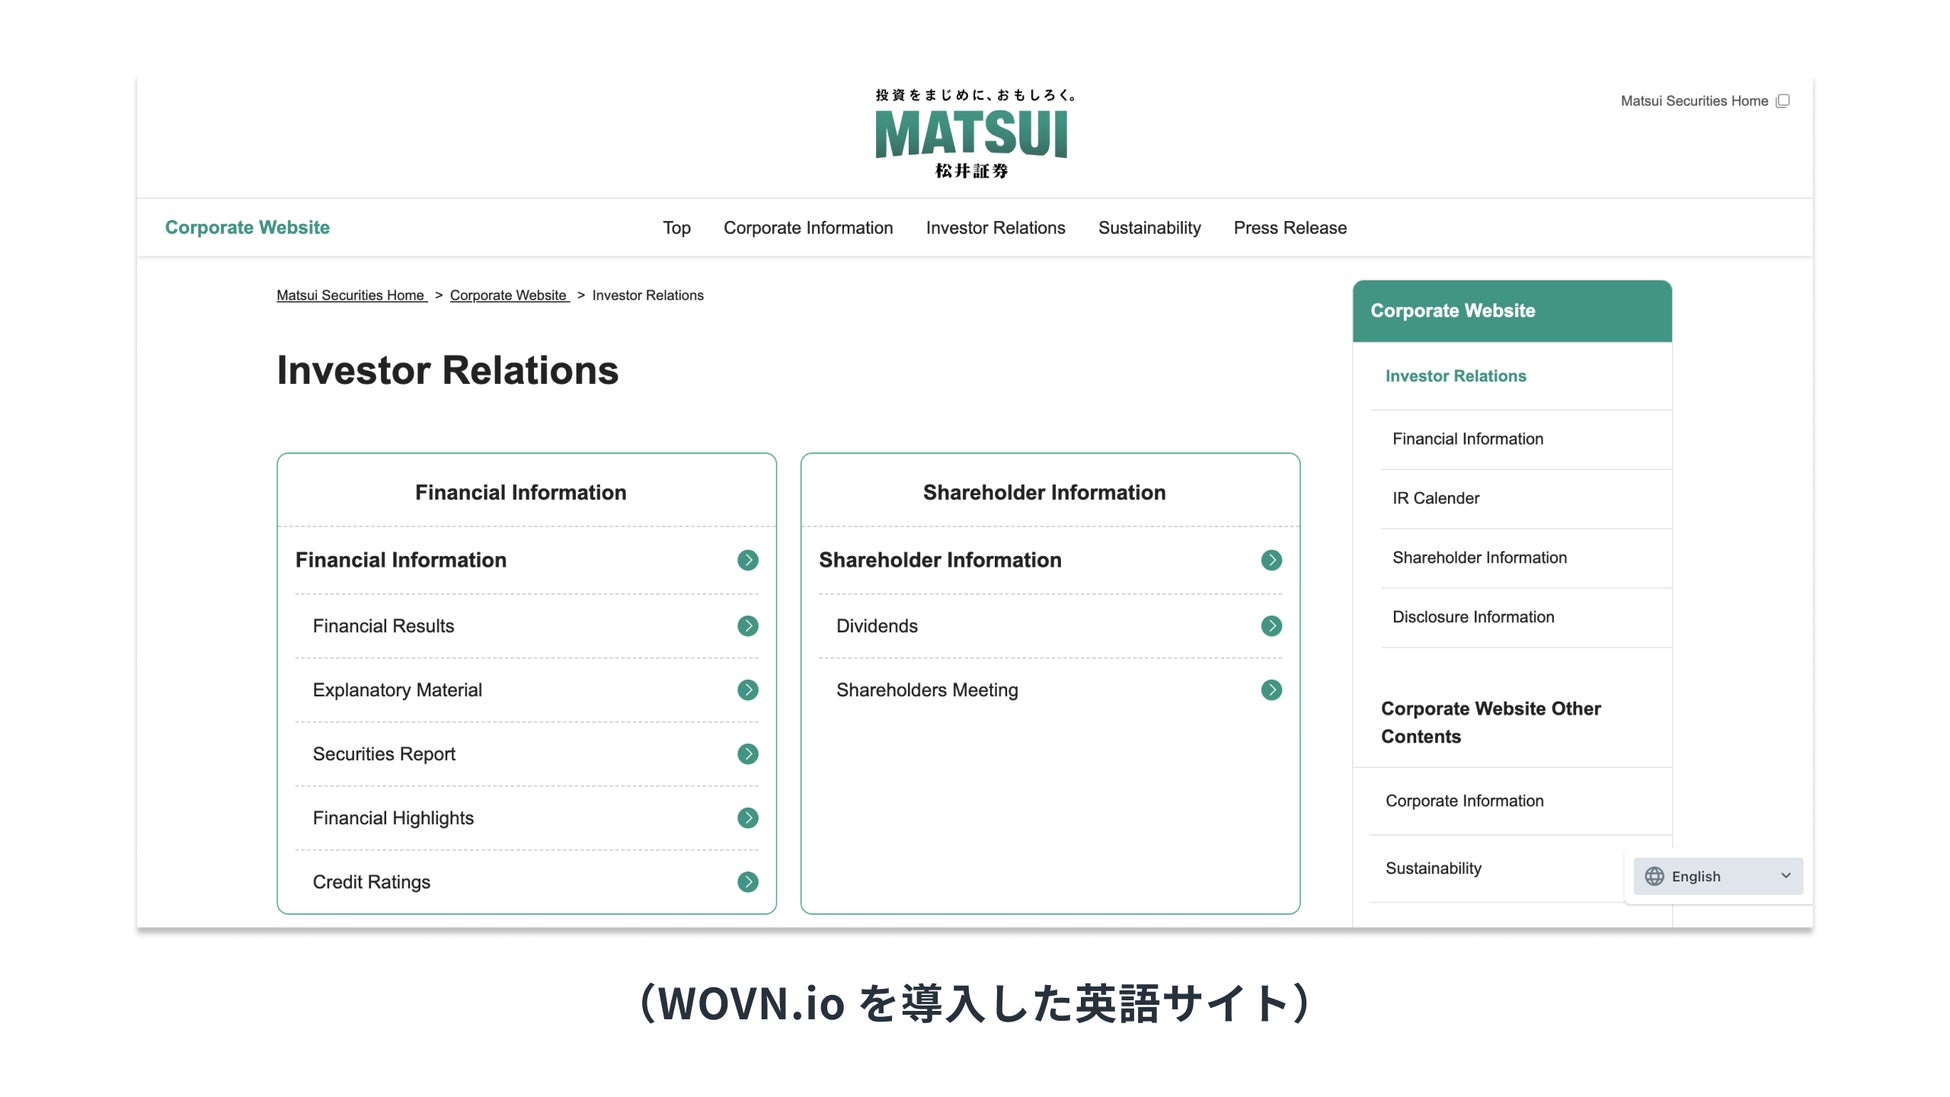This screenshot has width=1950, height=1097.
Task: Click the arrow icon beside Financial Results
Action: (x=747, y=626)
